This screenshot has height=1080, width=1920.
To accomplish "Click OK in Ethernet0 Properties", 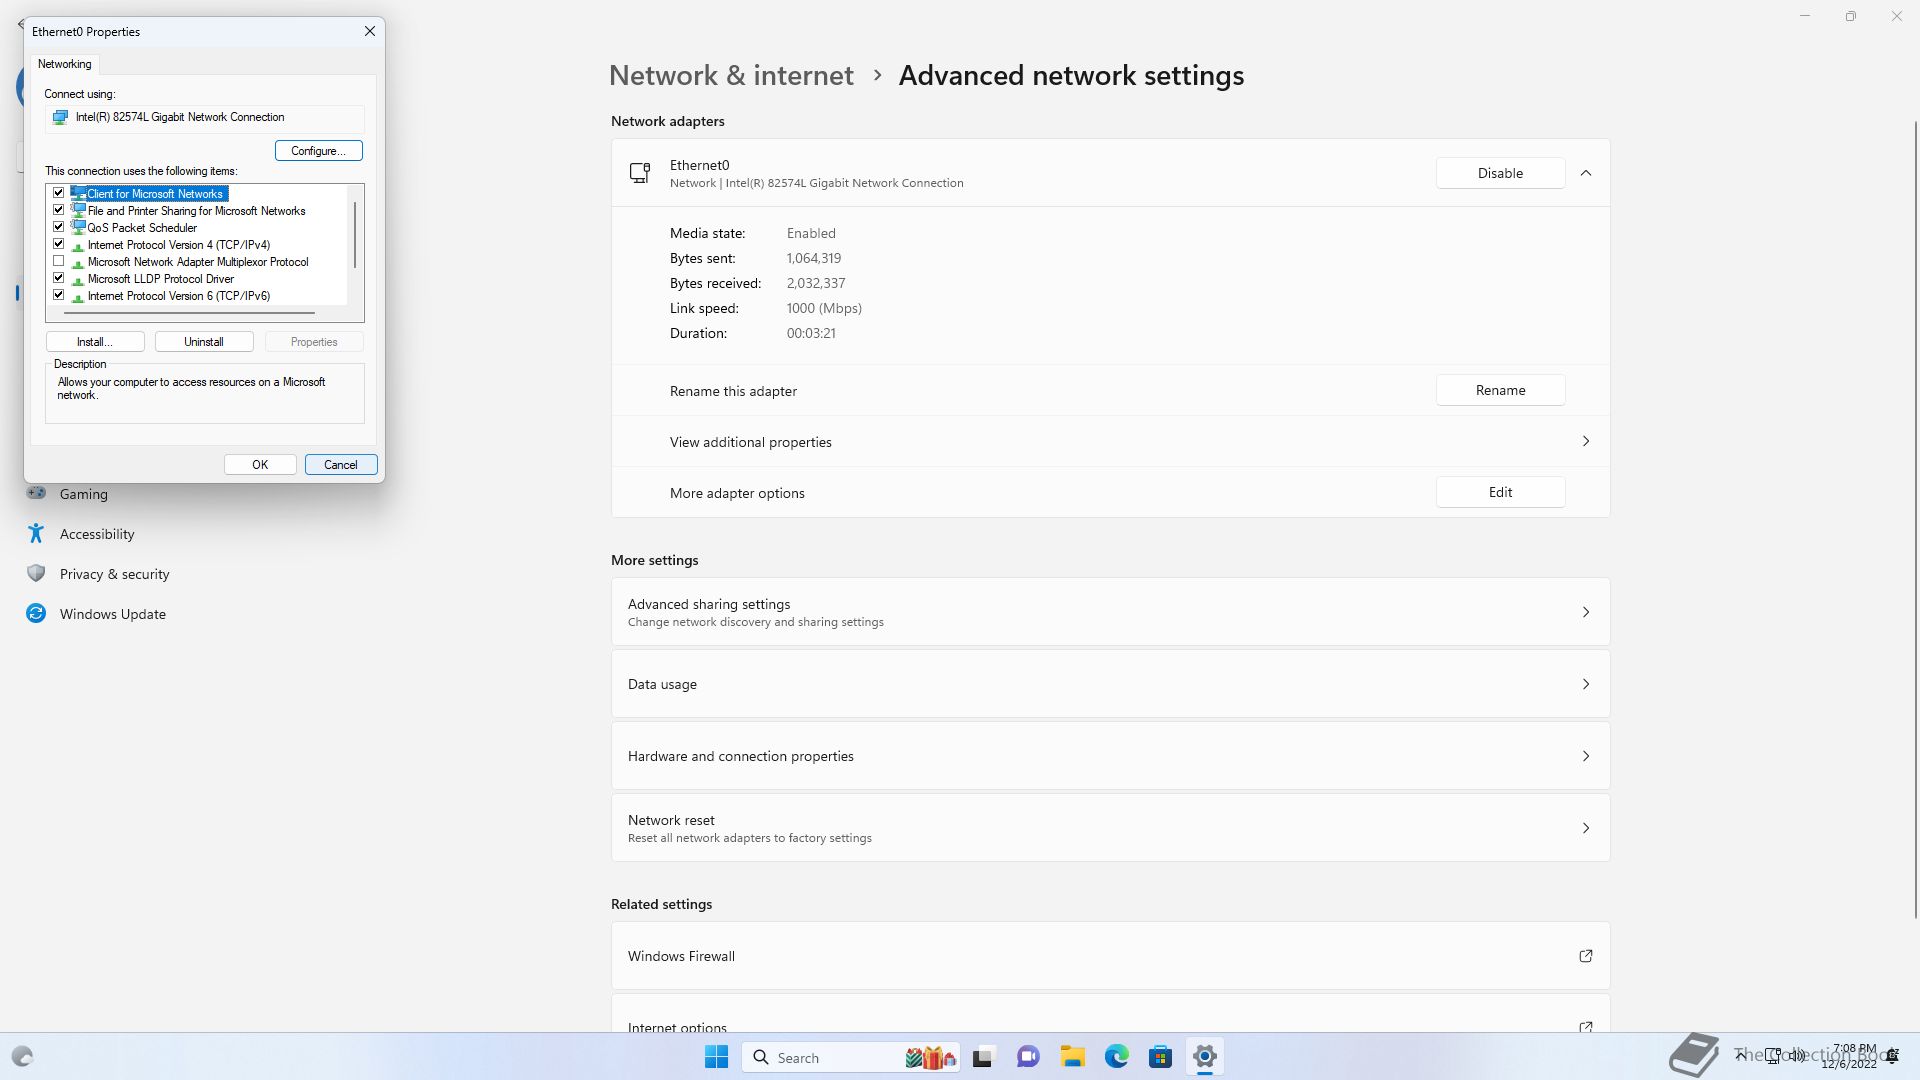I will (260, 465).
